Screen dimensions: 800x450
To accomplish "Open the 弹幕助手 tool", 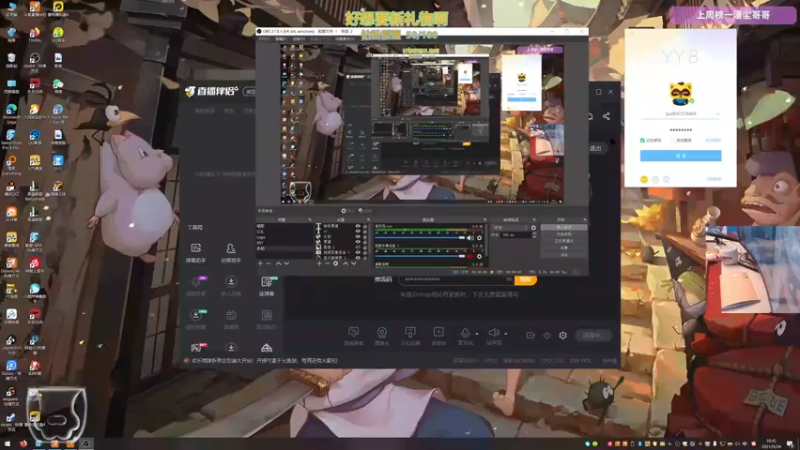I will (x=196, y=253).
